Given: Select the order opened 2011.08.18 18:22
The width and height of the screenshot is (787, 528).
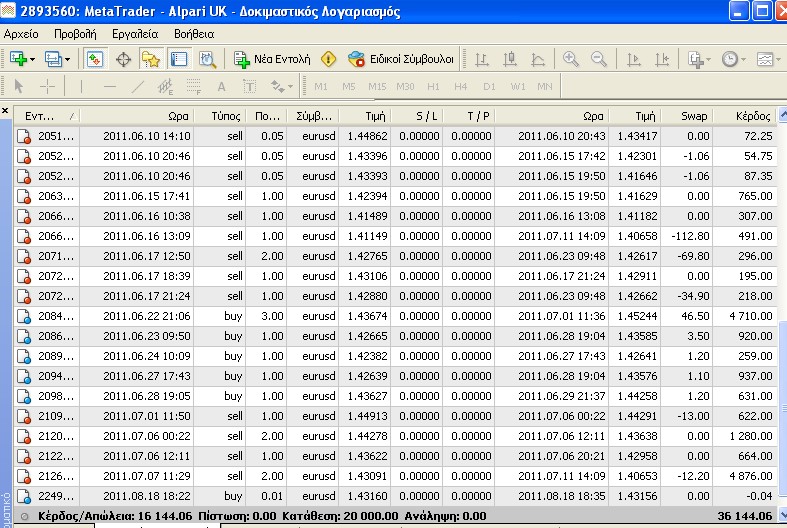Looking at the screenshot, I should 396,496.
